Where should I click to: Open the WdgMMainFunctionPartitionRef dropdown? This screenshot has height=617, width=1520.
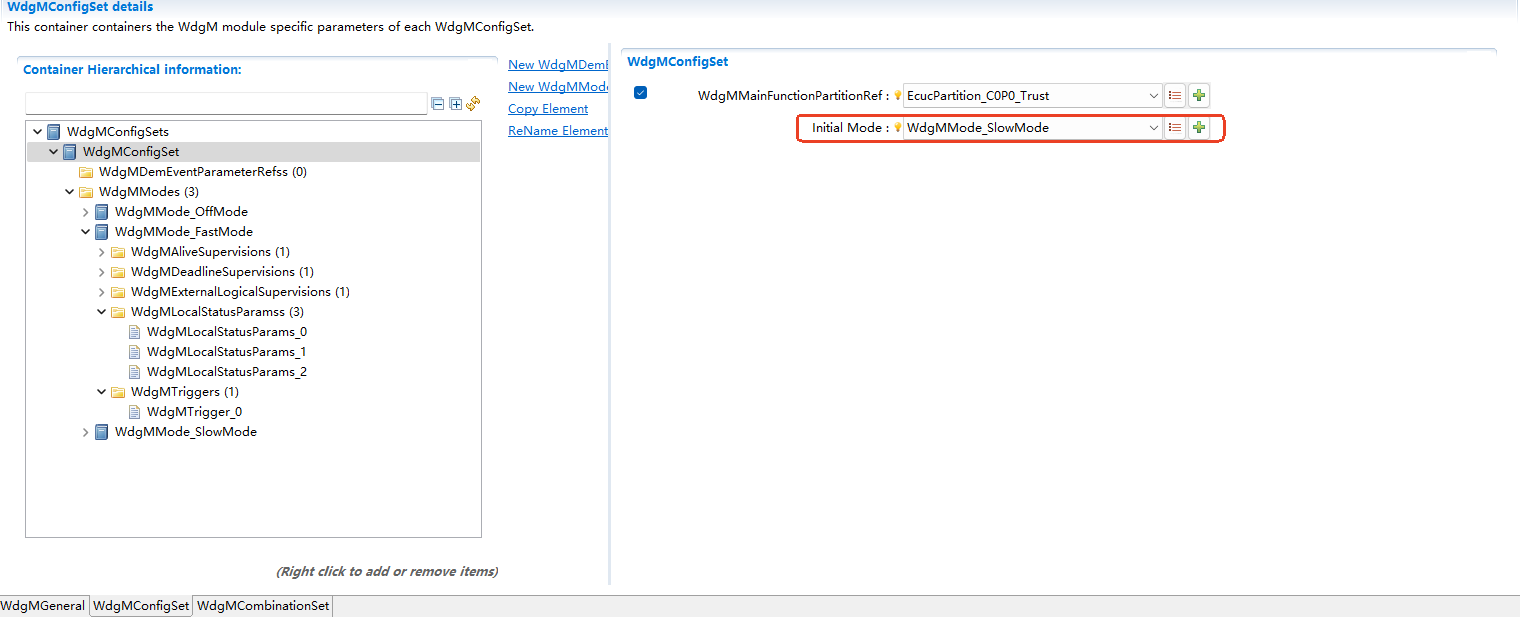point(1153,96)
